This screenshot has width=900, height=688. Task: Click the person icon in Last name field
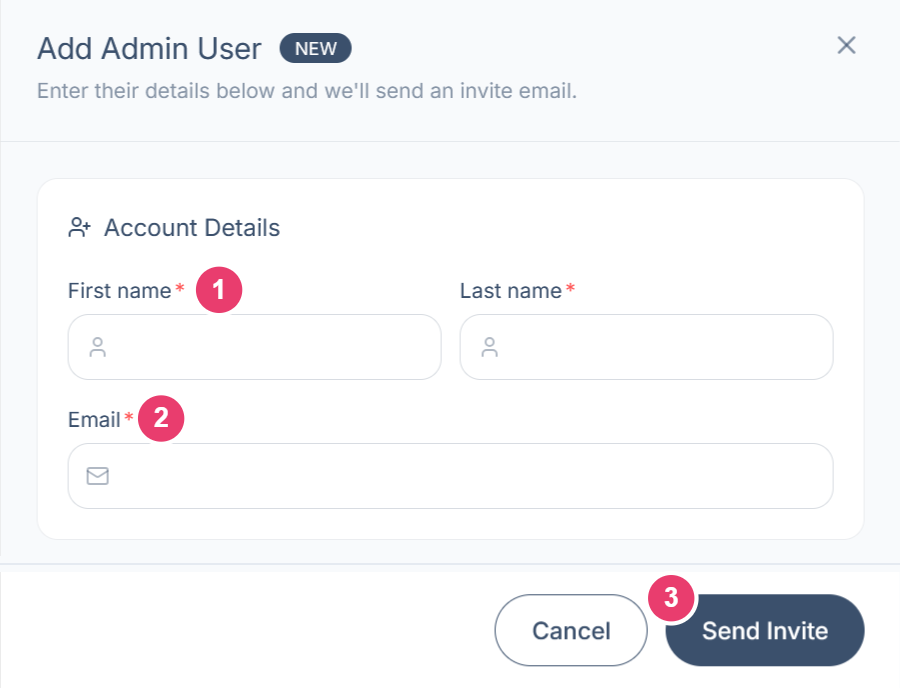point(490,347)
